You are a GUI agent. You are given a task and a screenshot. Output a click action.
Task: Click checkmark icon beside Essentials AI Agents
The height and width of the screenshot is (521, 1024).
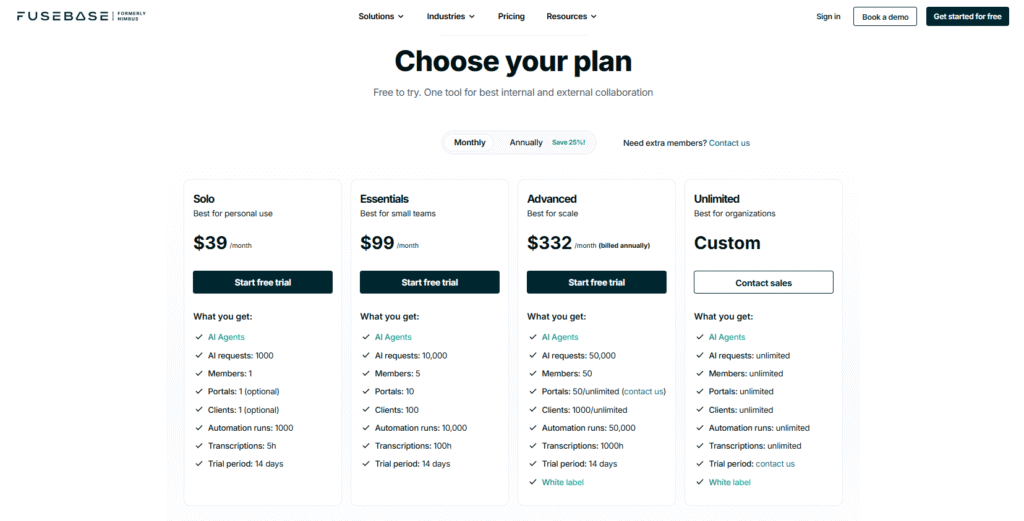365,337
